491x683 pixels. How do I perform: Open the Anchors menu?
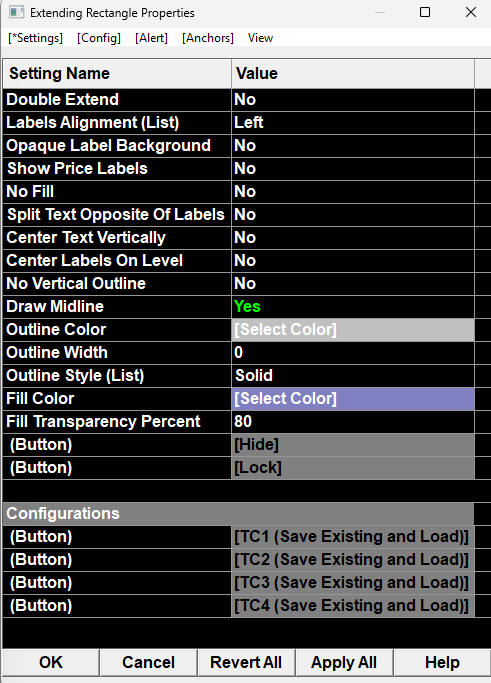click(208, 38)
